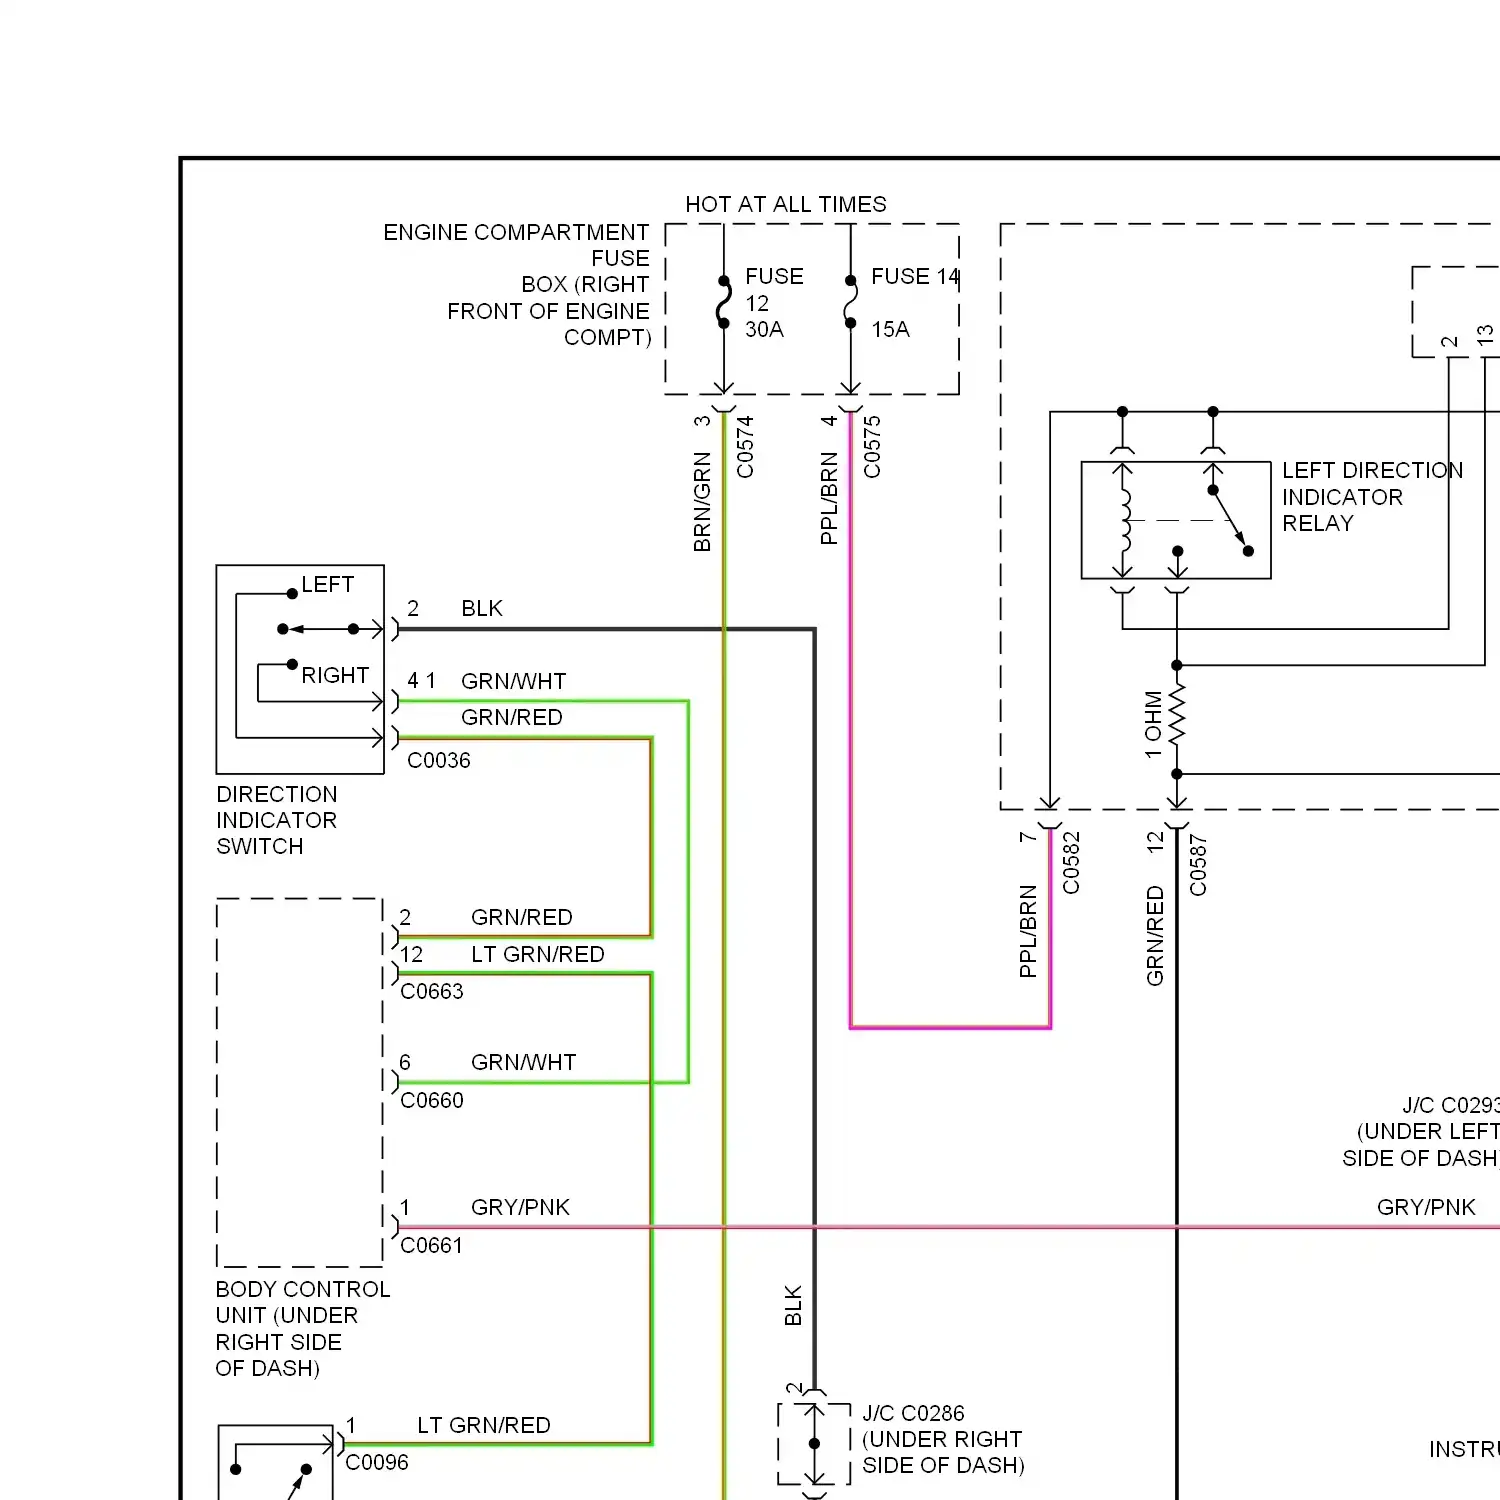This screenshot has width=1500, height=1500.
Task: Click connector label C0575
Action: [872, 447]
